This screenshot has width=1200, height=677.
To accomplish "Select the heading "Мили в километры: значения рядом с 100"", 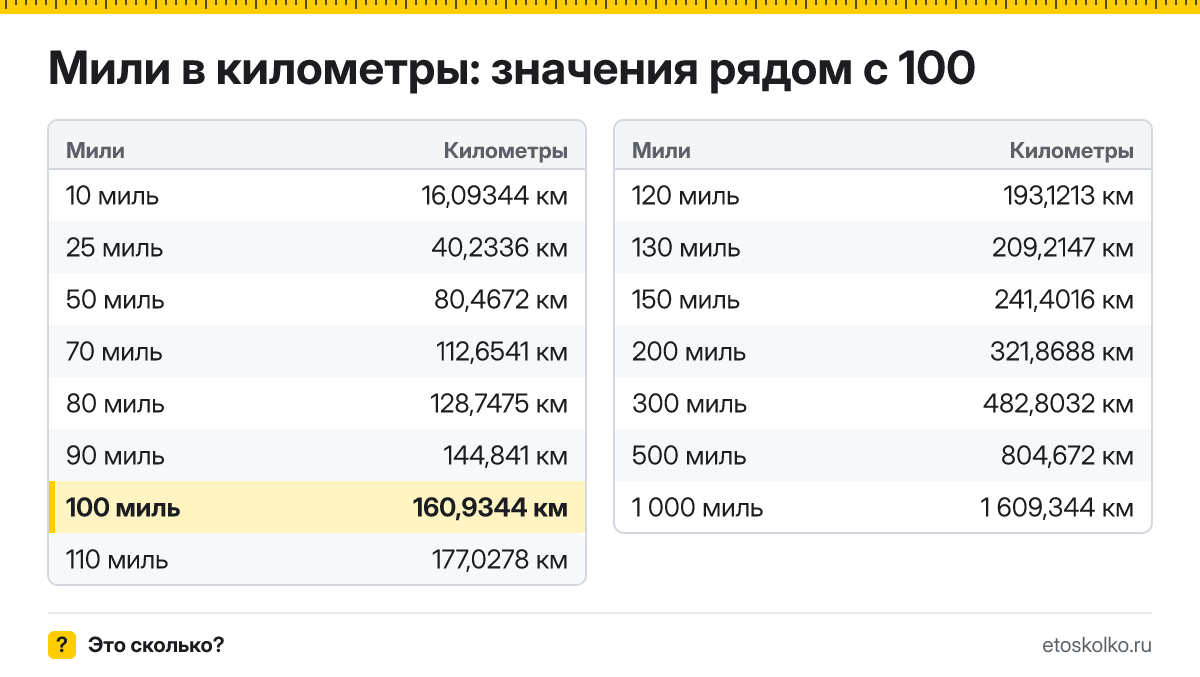I will [511, 69].
